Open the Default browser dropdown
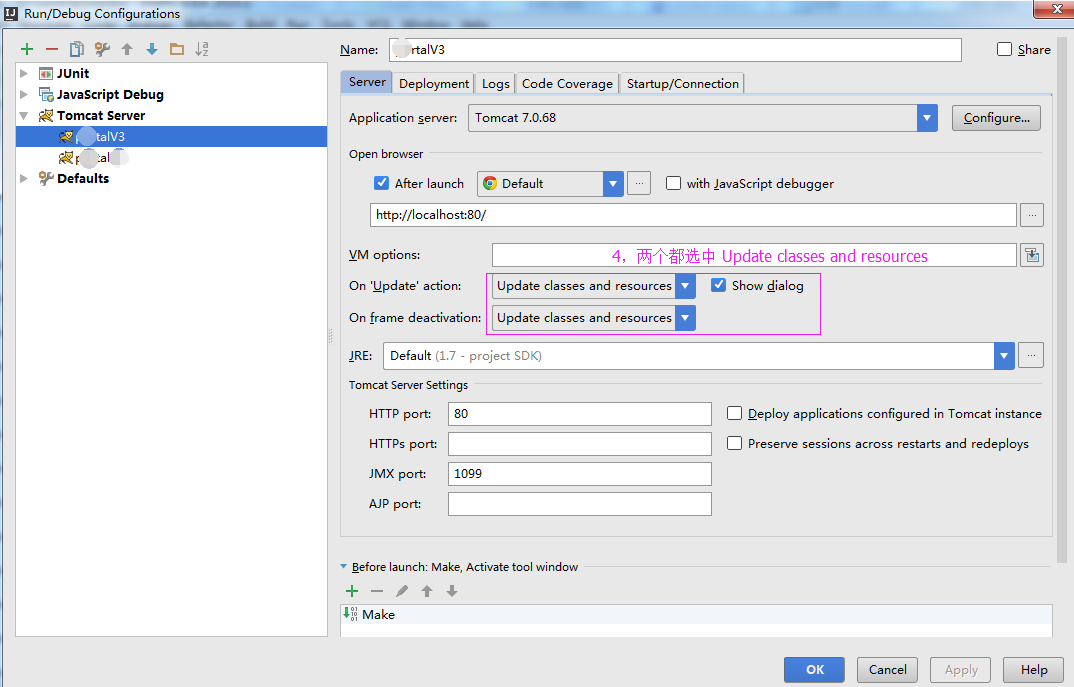The image size is (1074, 687). (613, 184)
